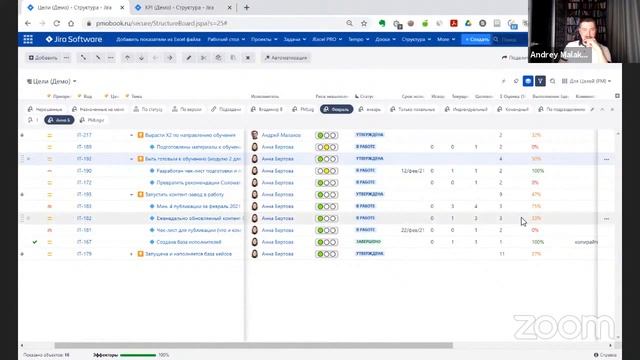Expand the IT-179 goal row
This screenshot has width=640, height=360.
pos(131,254)
